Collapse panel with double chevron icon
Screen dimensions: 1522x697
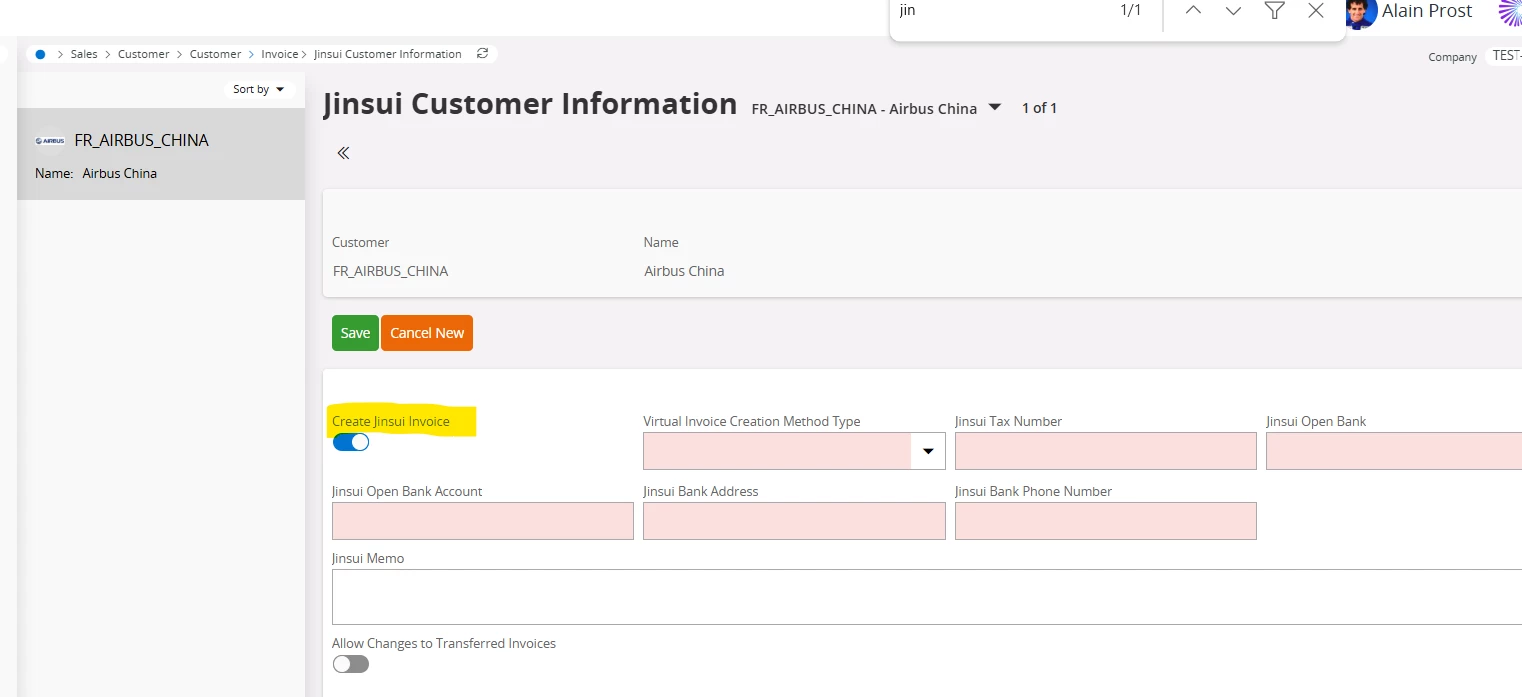click(343, 153)
